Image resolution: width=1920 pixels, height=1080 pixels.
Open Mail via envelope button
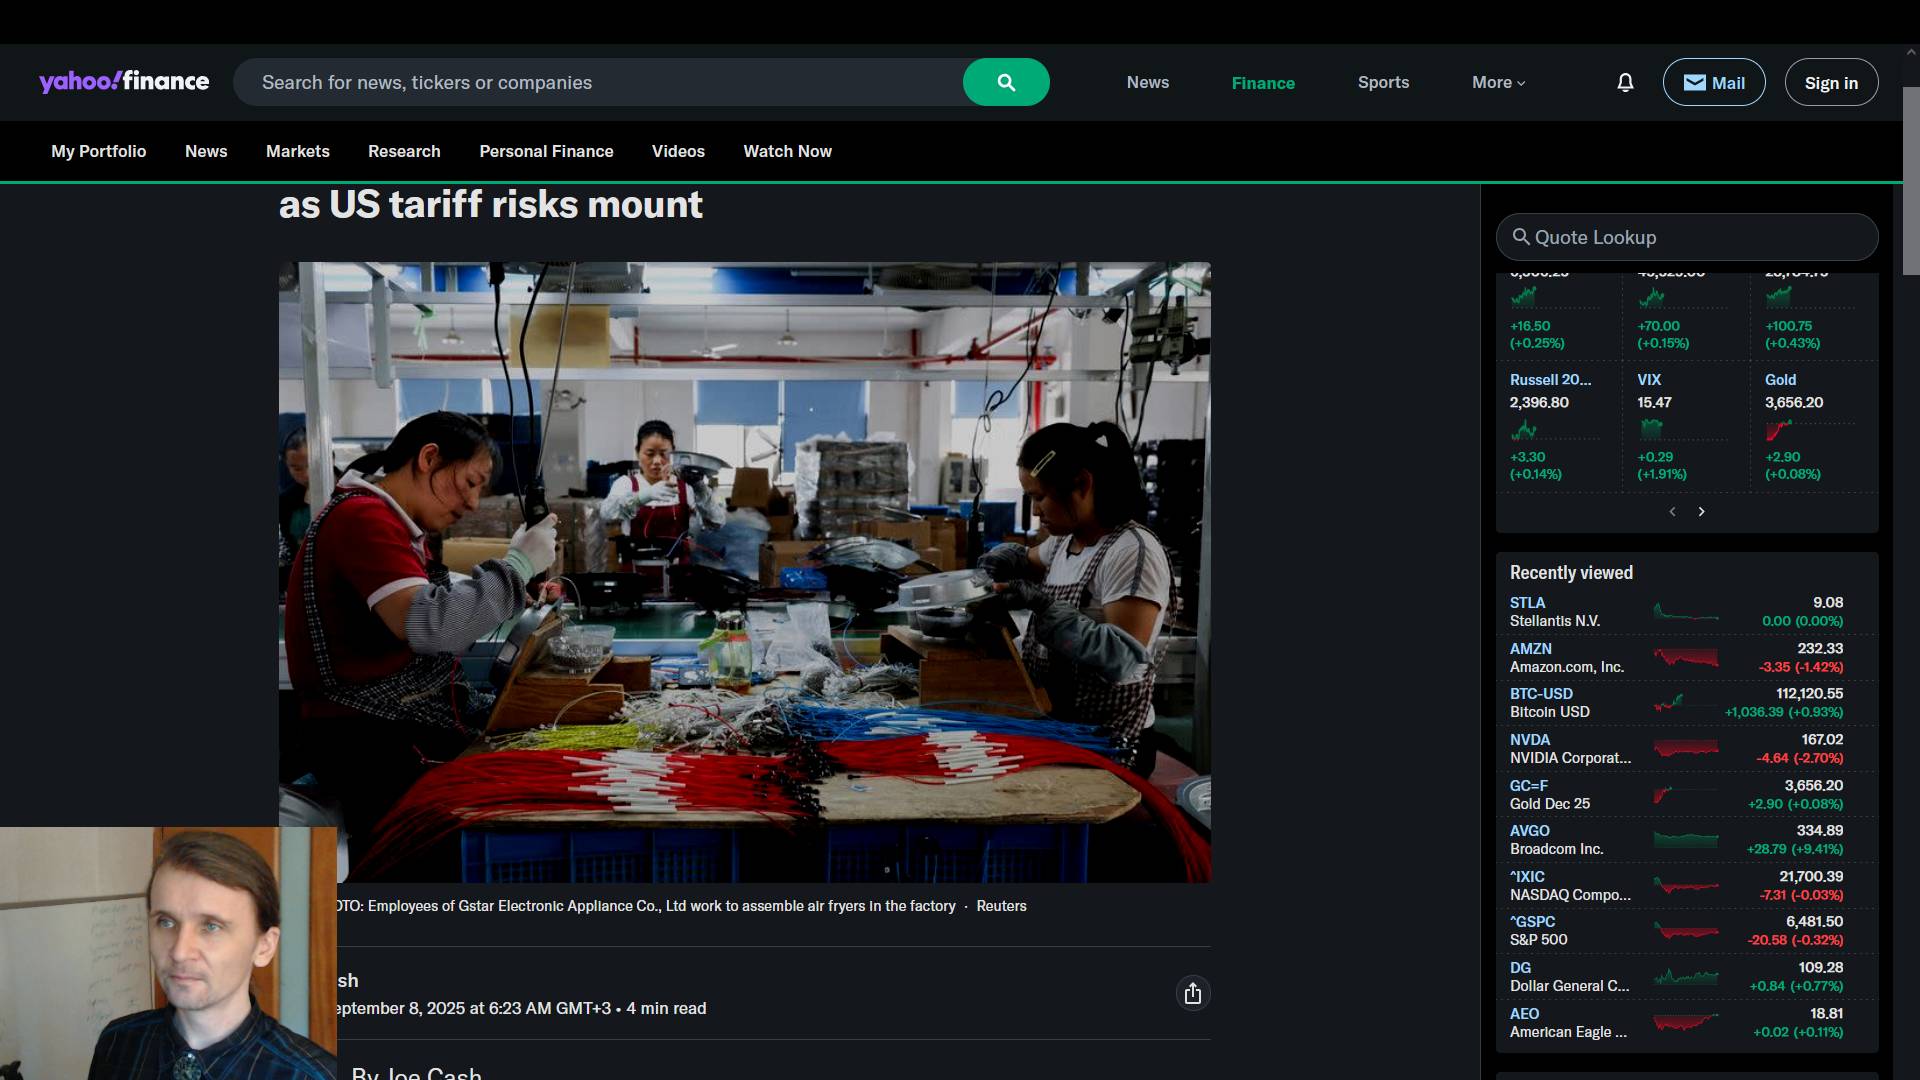[x=1713, y=82]
